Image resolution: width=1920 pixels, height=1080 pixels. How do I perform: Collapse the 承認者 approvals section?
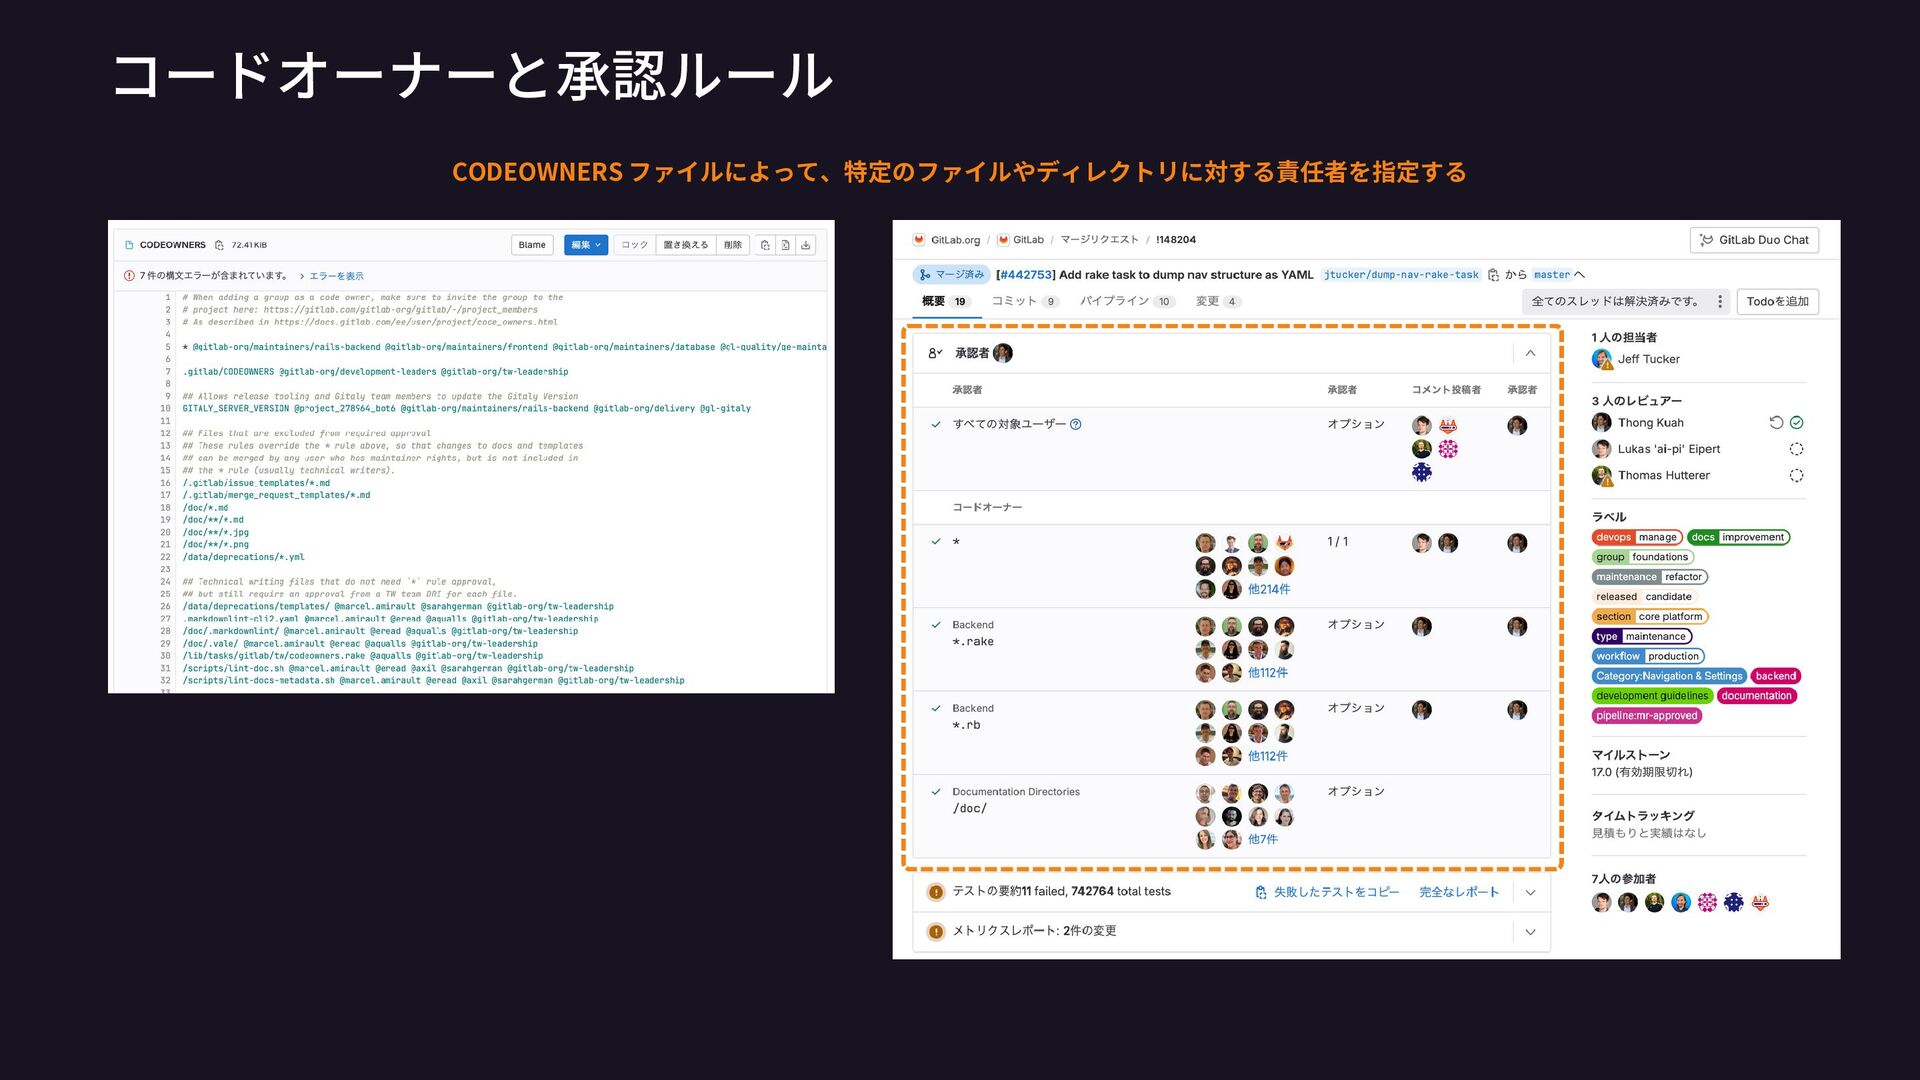click(1530, 353)
